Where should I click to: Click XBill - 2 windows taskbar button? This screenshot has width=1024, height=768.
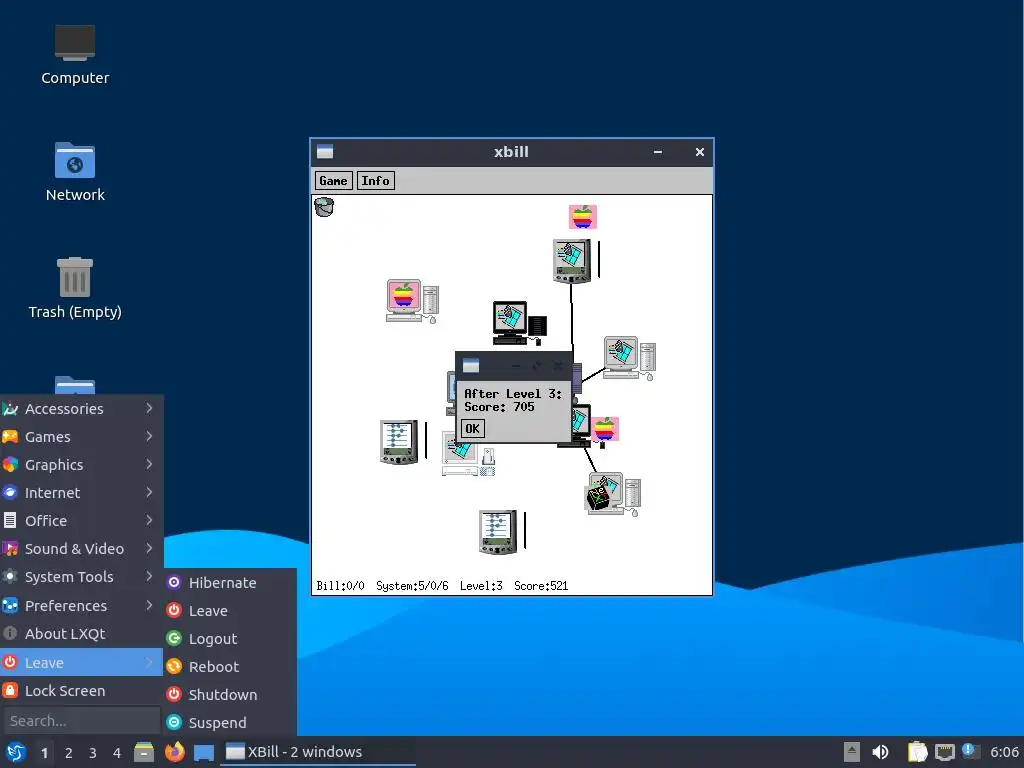(317, 752)
